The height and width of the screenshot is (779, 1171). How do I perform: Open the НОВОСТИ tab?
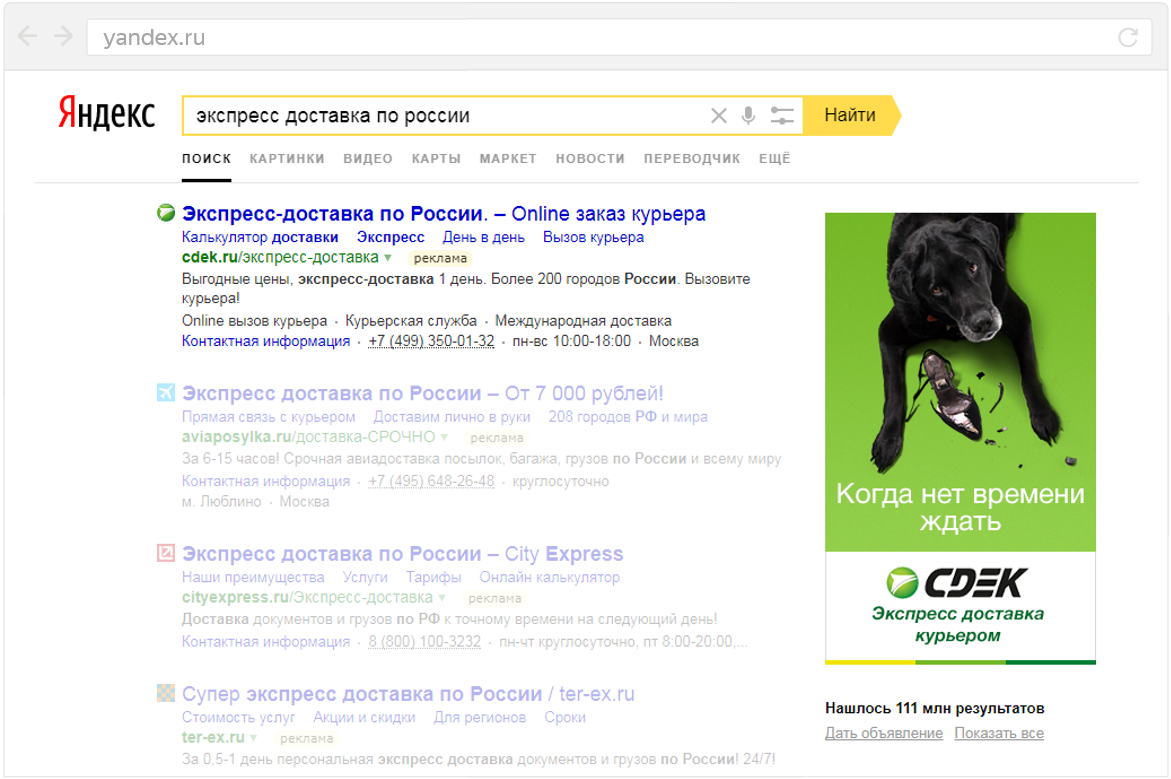(x=590, y=158)
